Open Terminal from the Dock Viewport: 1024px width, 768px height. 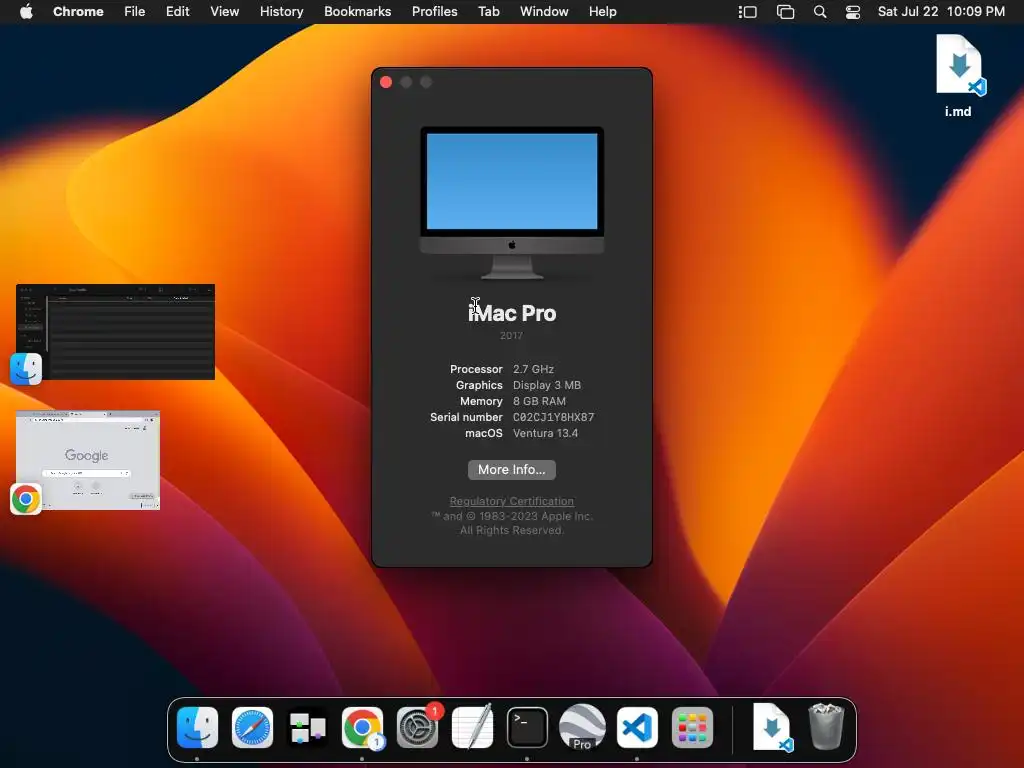coord(527,728)
